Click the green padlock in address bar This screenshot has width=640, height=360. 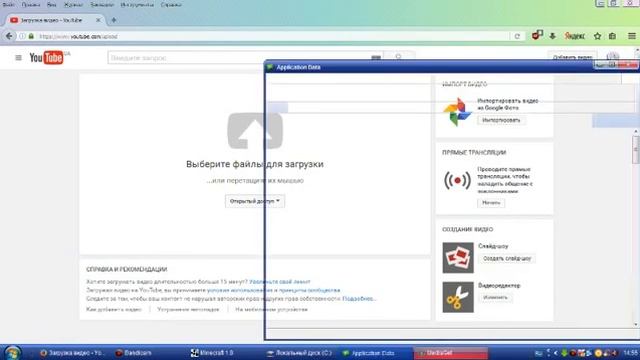coord(31,36)
